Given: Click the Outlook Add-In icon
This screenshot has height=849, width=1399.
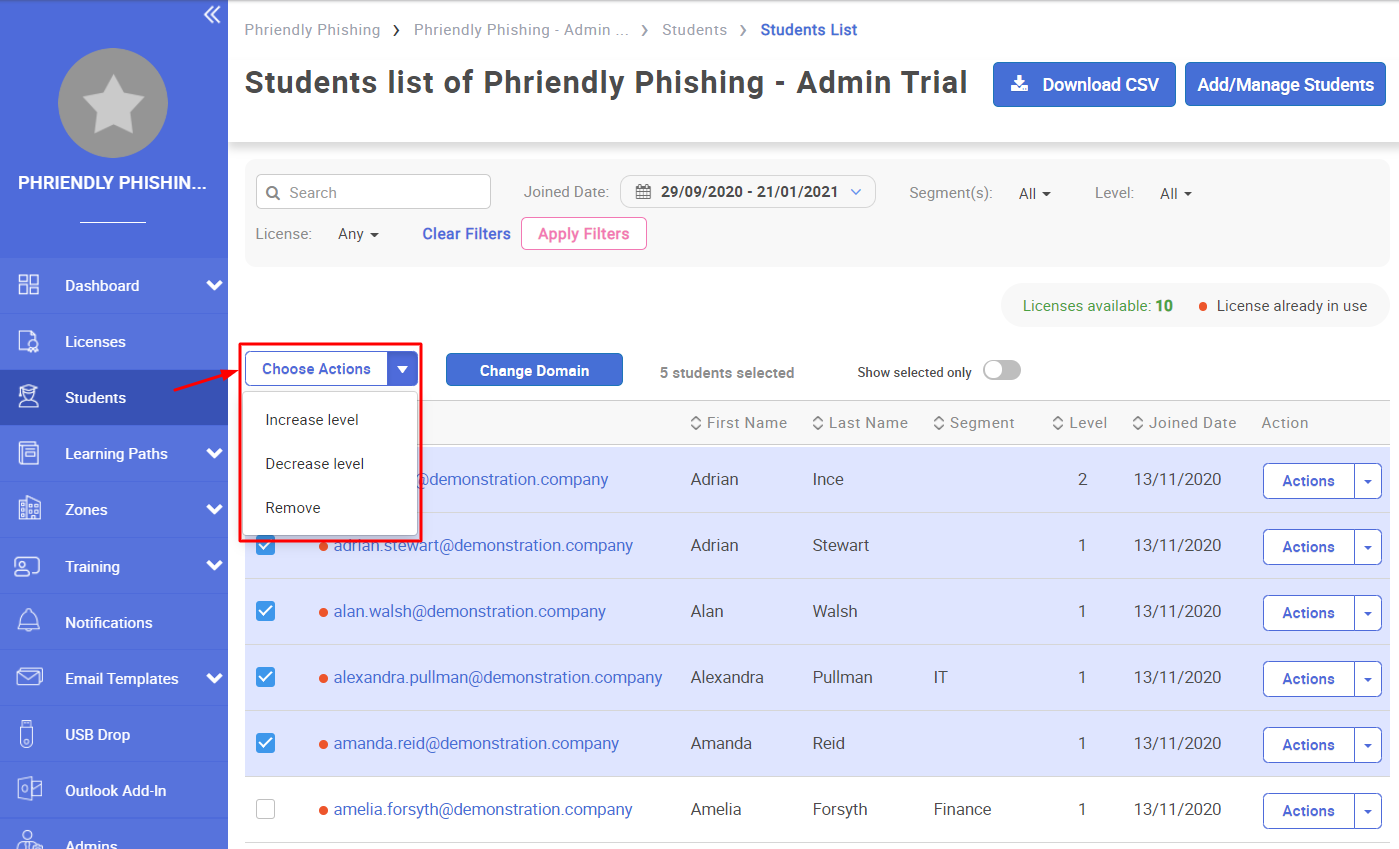Looking at the screenshot, I should coord(29,790).
